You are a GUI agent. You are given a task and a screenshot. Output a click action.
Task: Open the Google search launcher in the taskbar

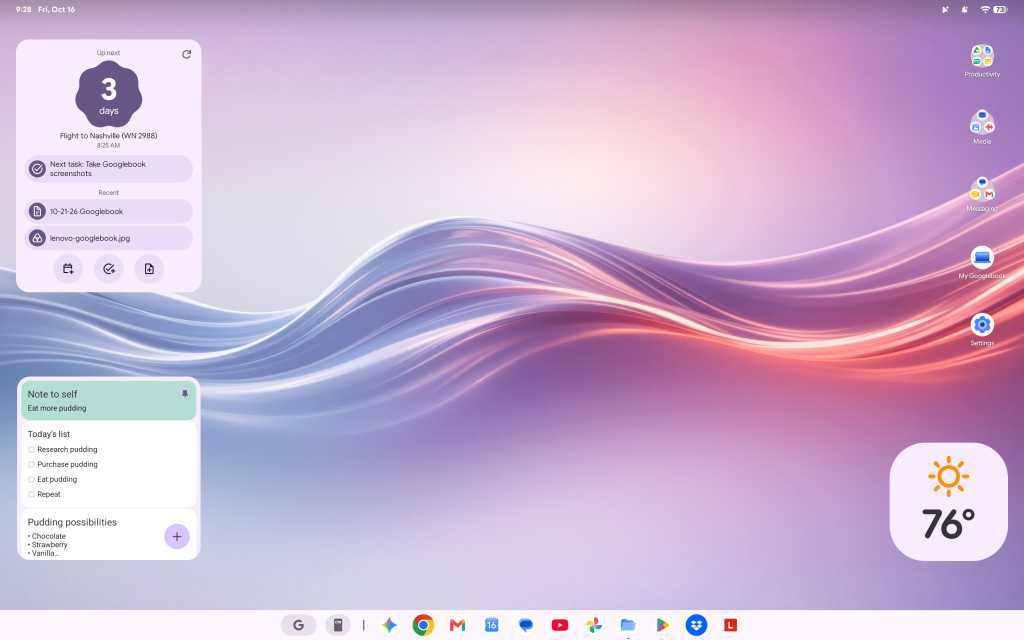(x=298, y=625)
